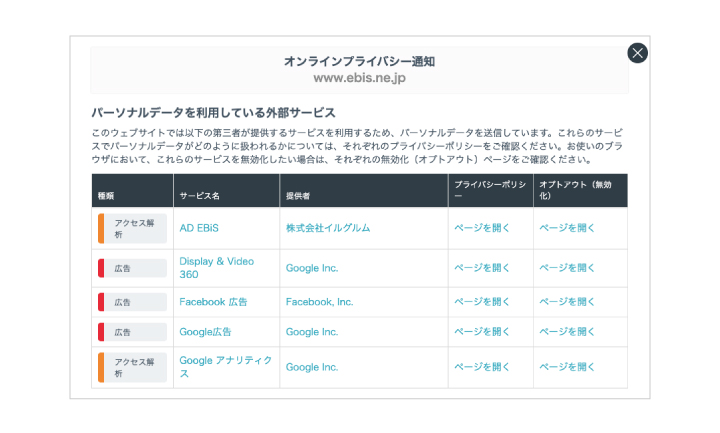Open privacy policy for Google アナリティクス
Image resolution: width=720 pixels, height=433 pixels.
click(x=482, y=367)
